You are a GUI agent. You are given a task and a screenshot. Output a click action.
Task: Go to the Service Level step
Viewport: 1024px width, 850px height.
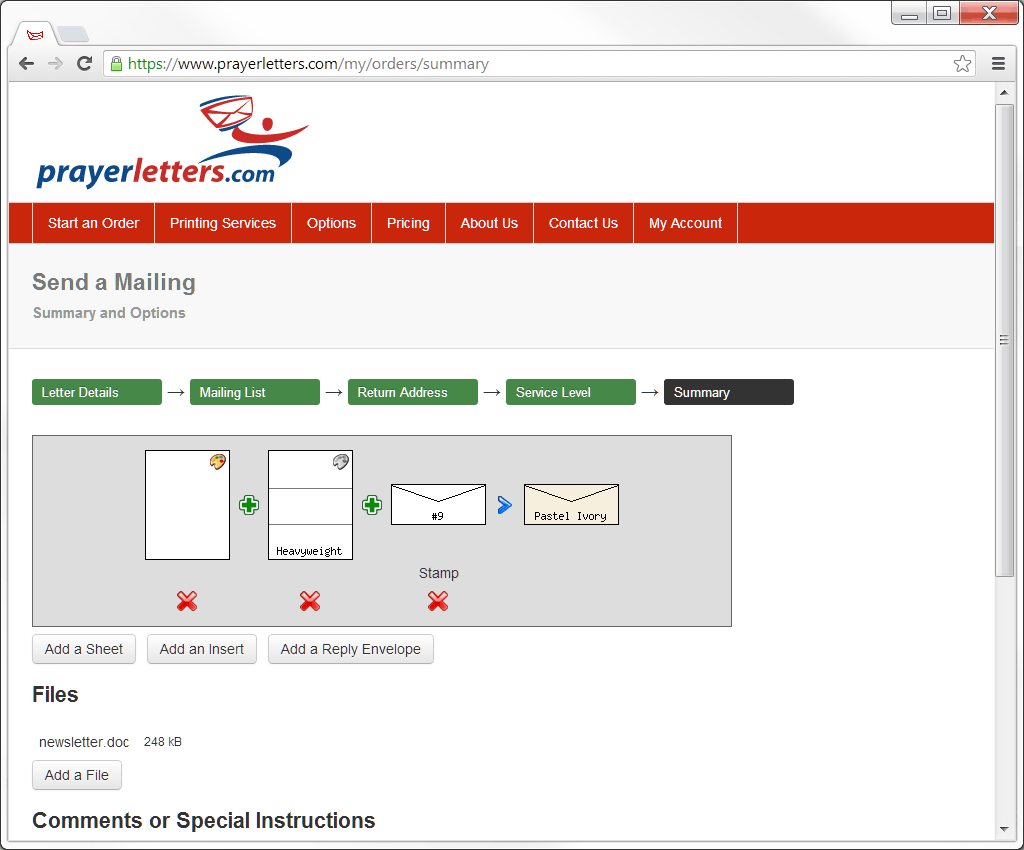pos(571,392)
